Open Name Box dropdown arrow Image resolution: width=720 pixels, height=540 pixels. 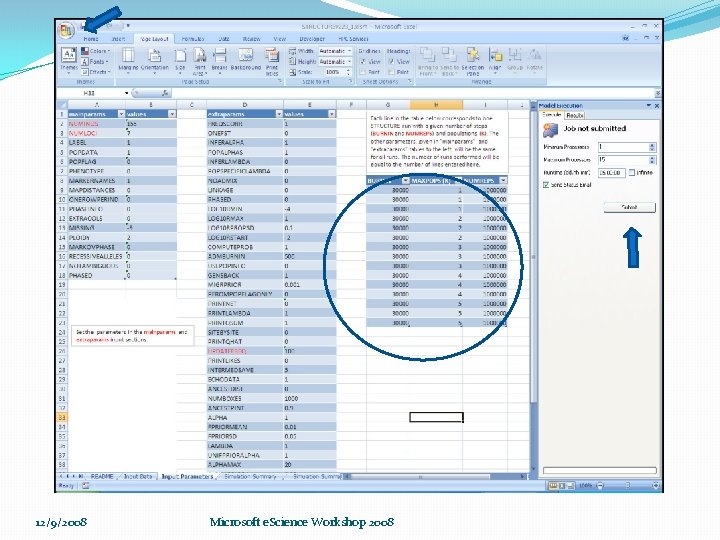(x=126, y=93)
